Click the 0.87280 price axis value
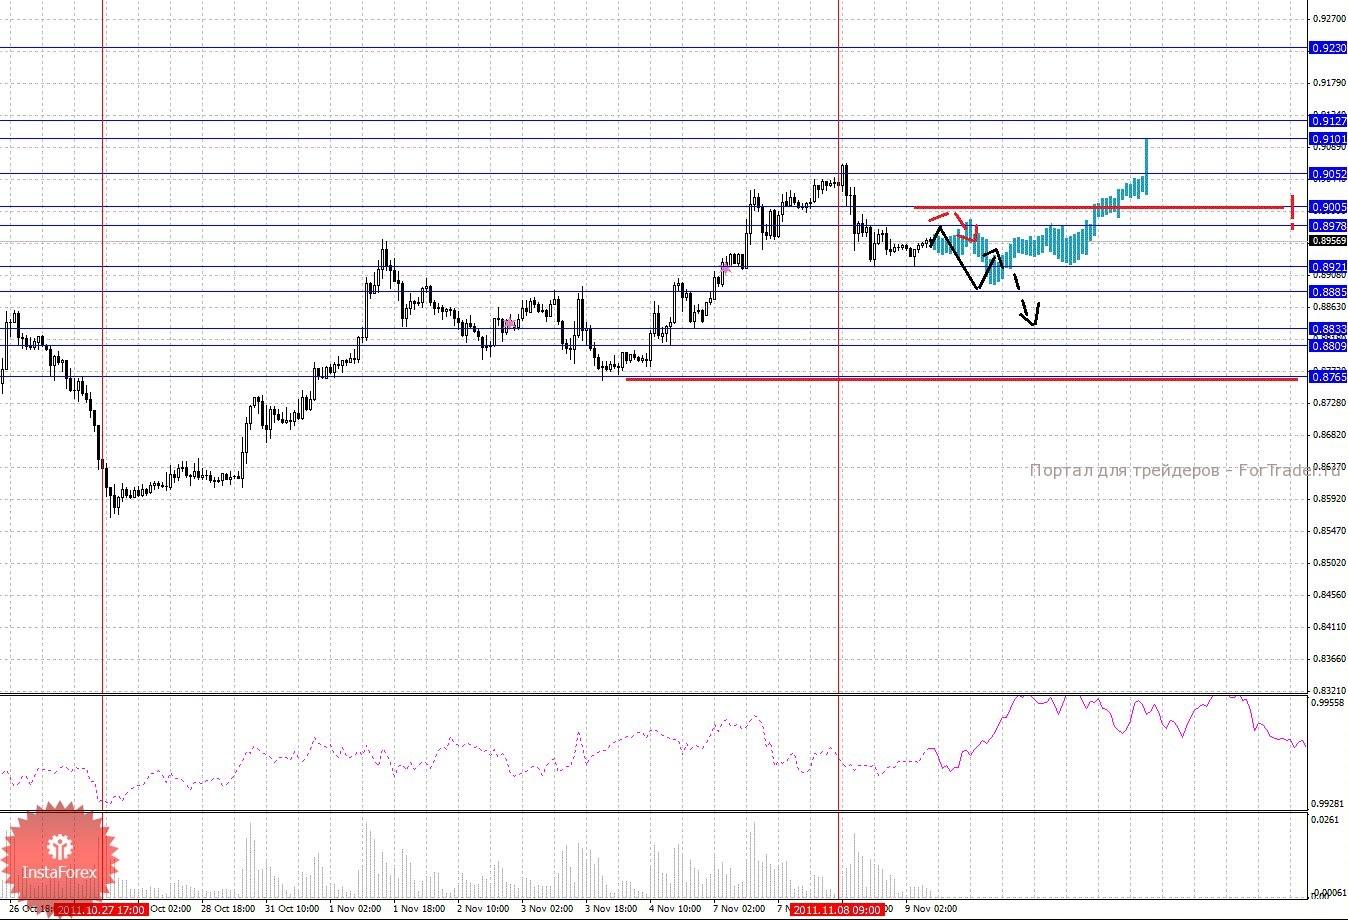 point(1328,403)
